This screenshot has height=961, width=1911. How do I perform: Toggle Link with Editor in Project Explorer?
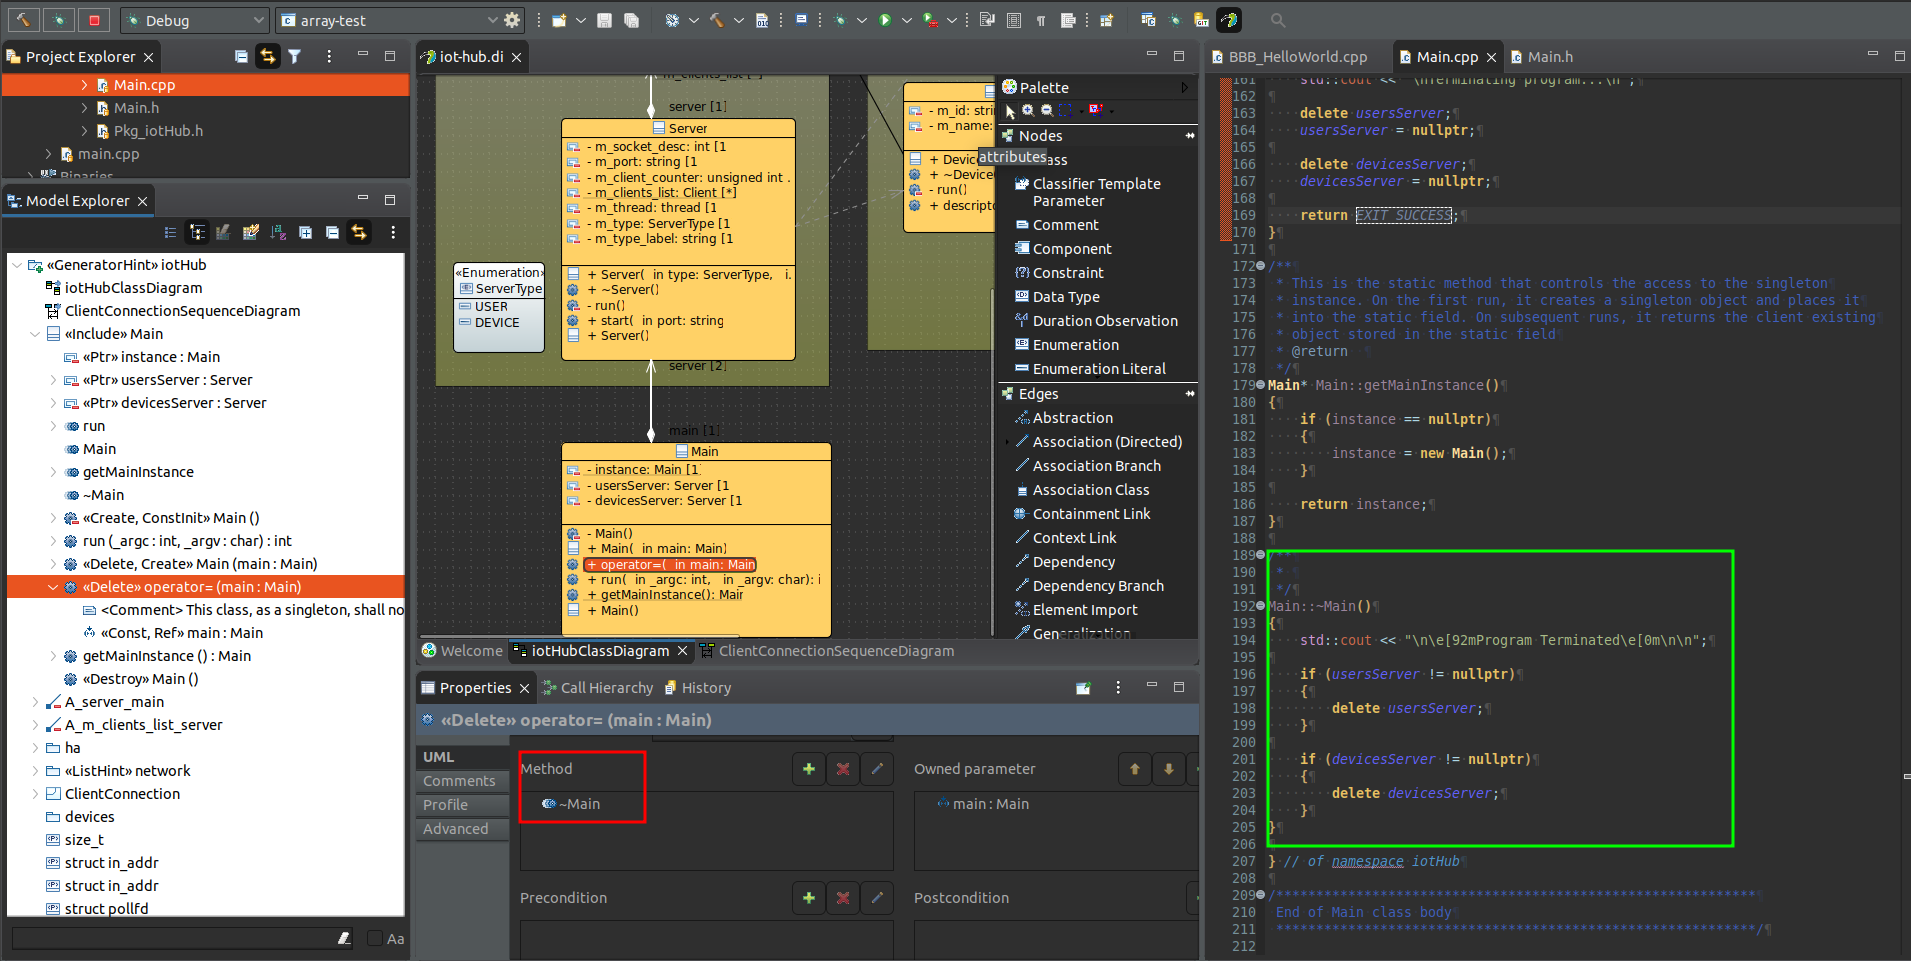coord(267,57)
